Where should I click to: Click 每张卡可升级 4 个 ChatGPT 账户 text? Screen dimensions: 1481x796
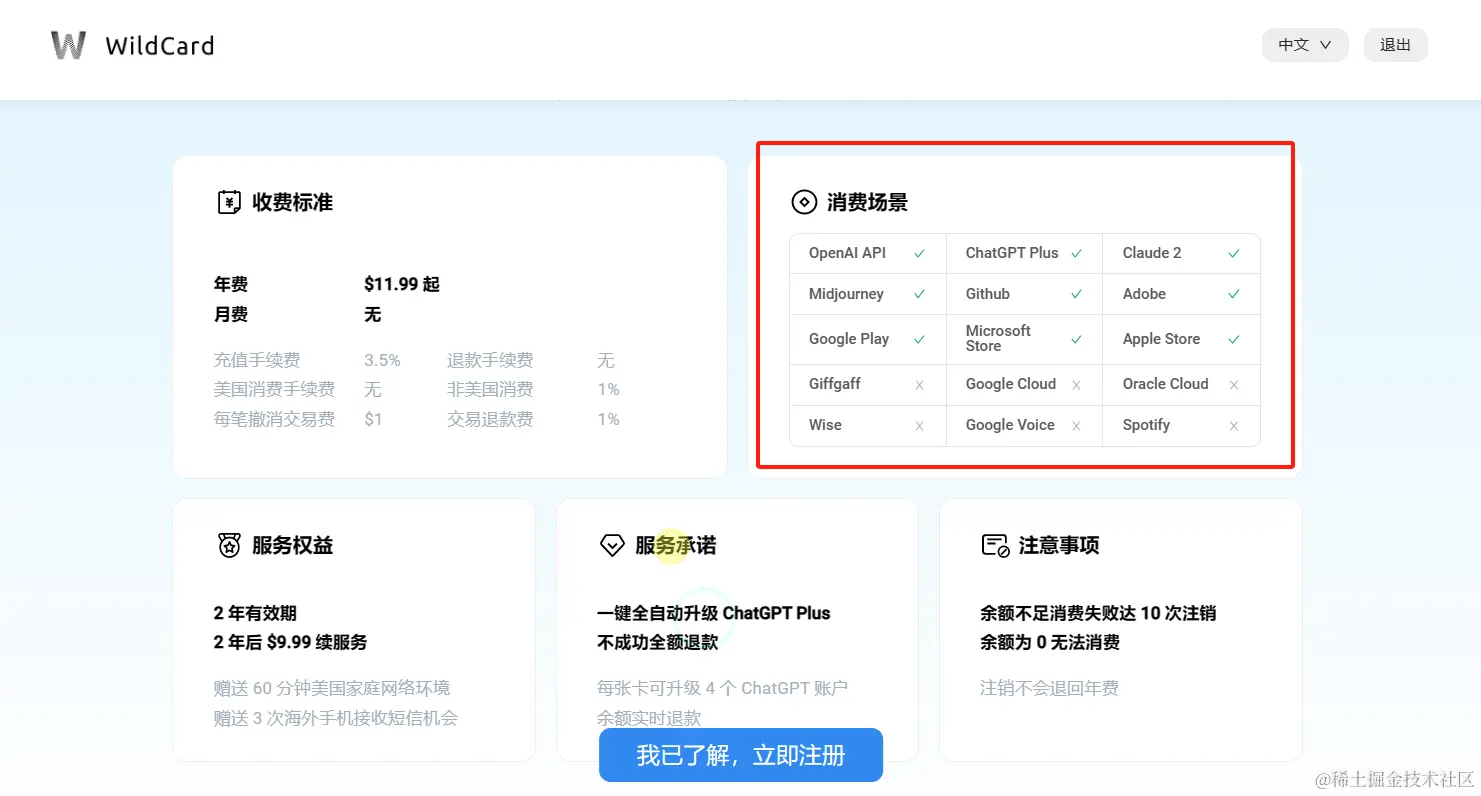pyautogui.click(x=722, y=689)
